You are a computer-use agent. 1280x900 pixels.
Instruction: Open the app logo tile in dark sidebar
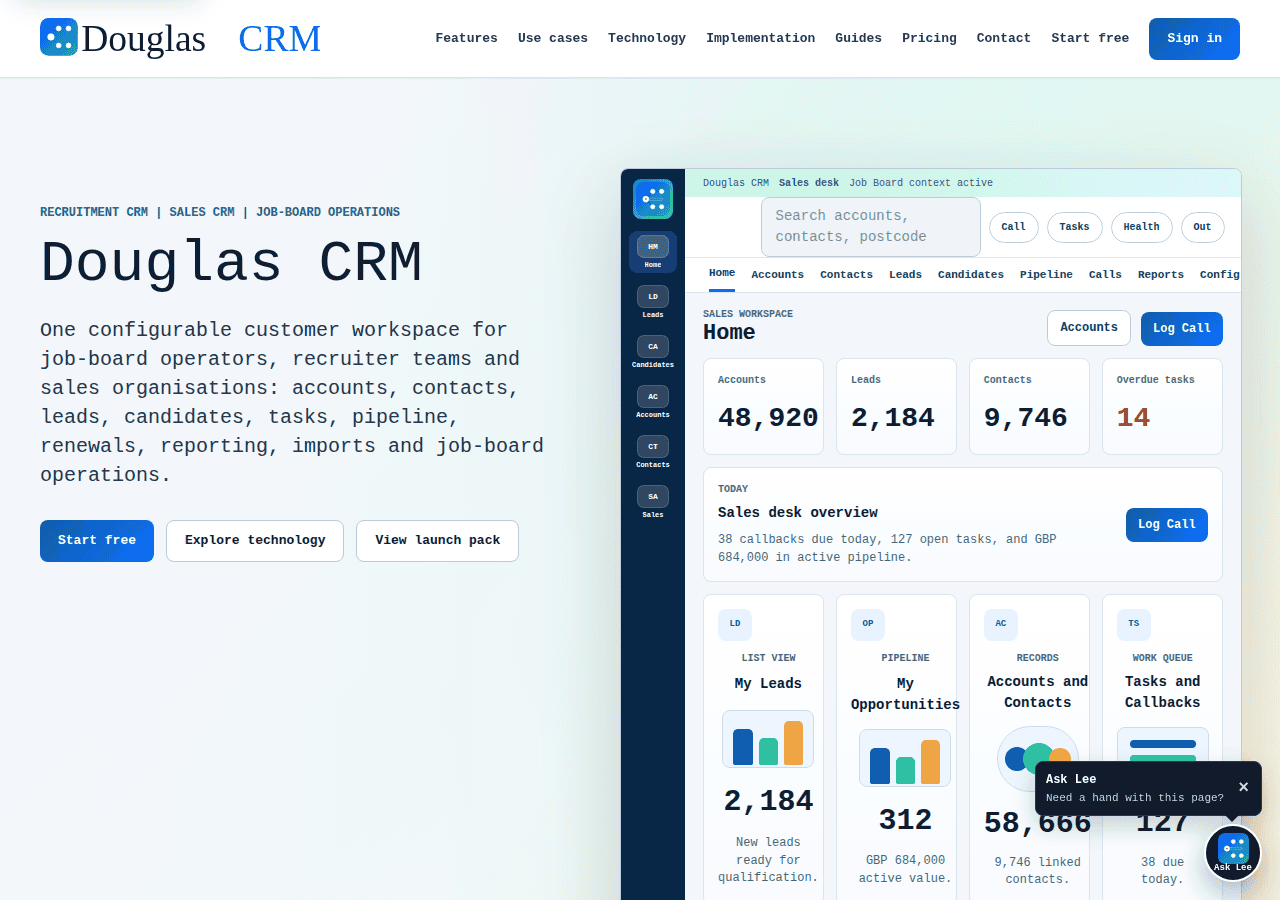click(x=653, y=199)
